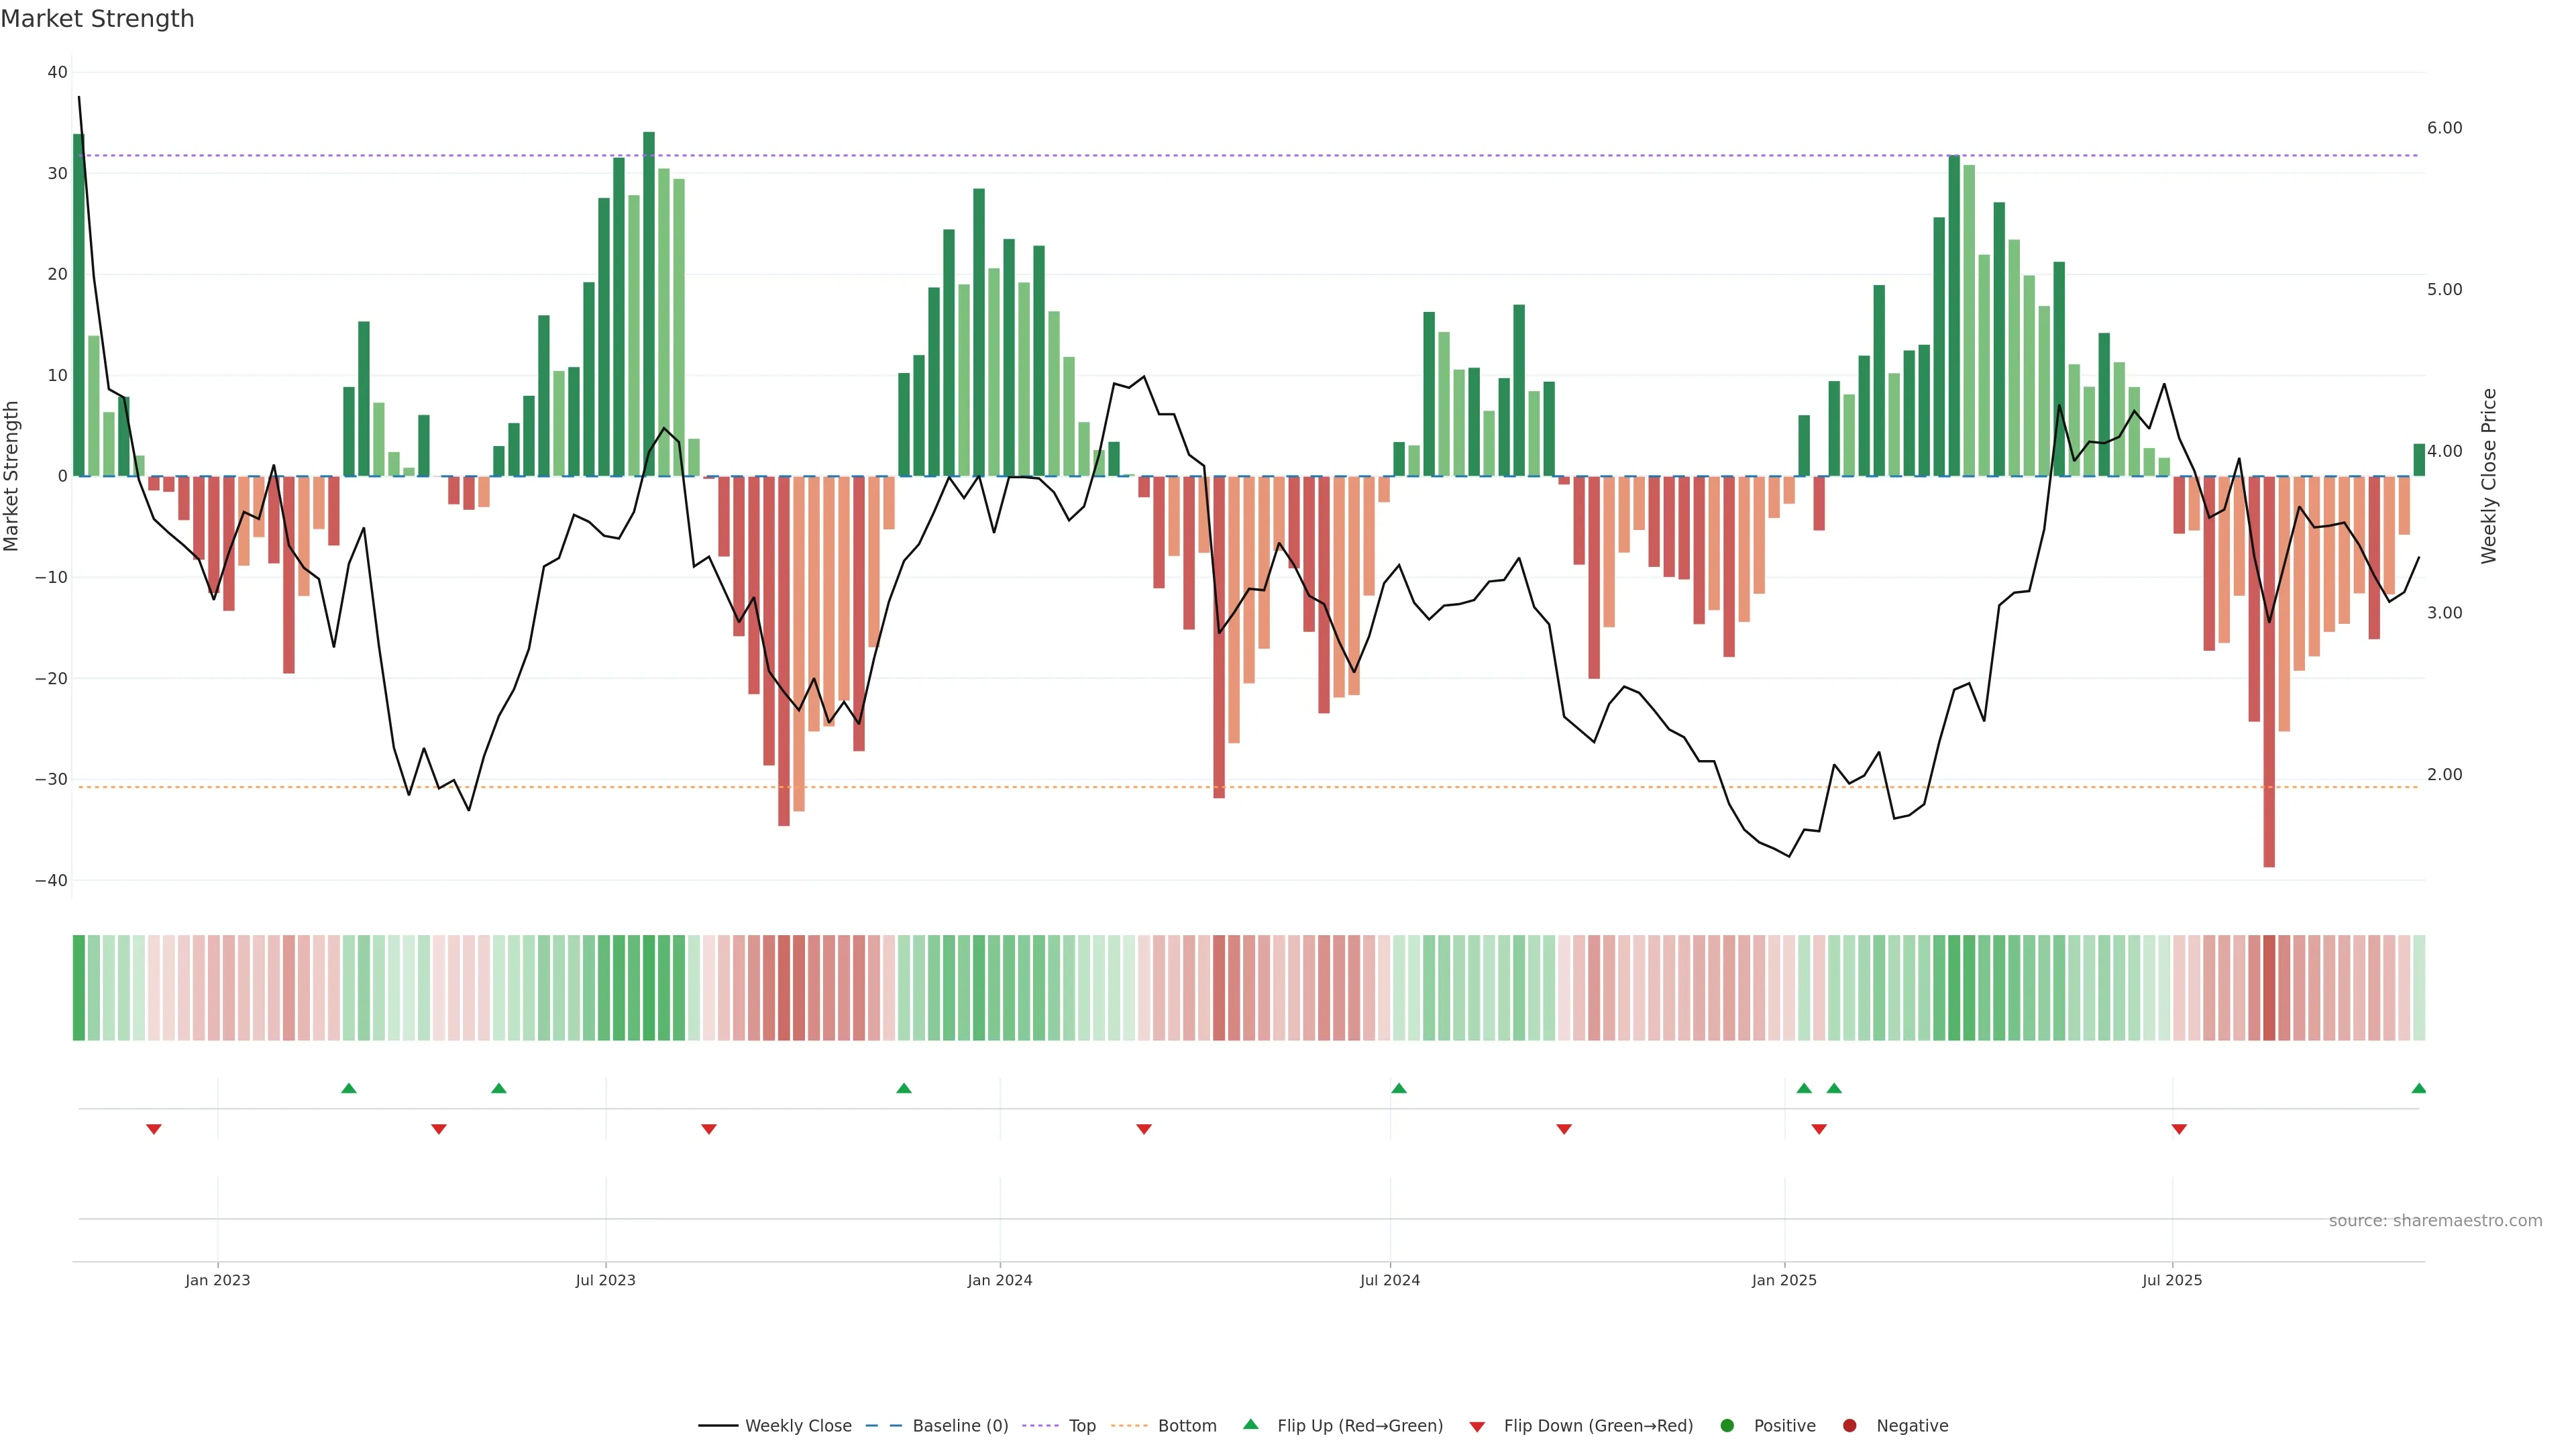The image size is (2576, 1449).
Task: Click the Market Strength chart title
Action: 97,19
